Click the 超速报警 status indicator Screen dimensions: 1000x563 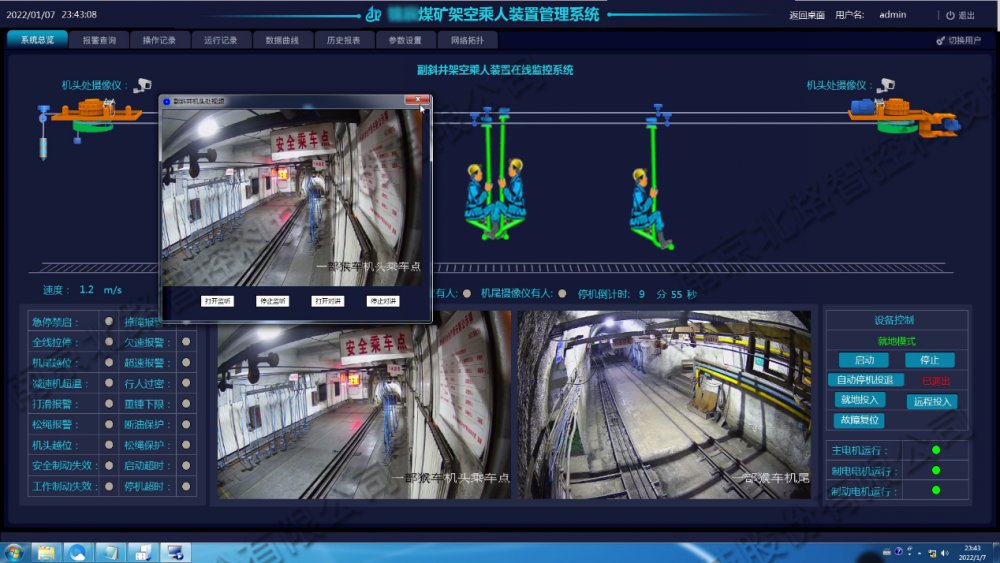click(185, 363)
